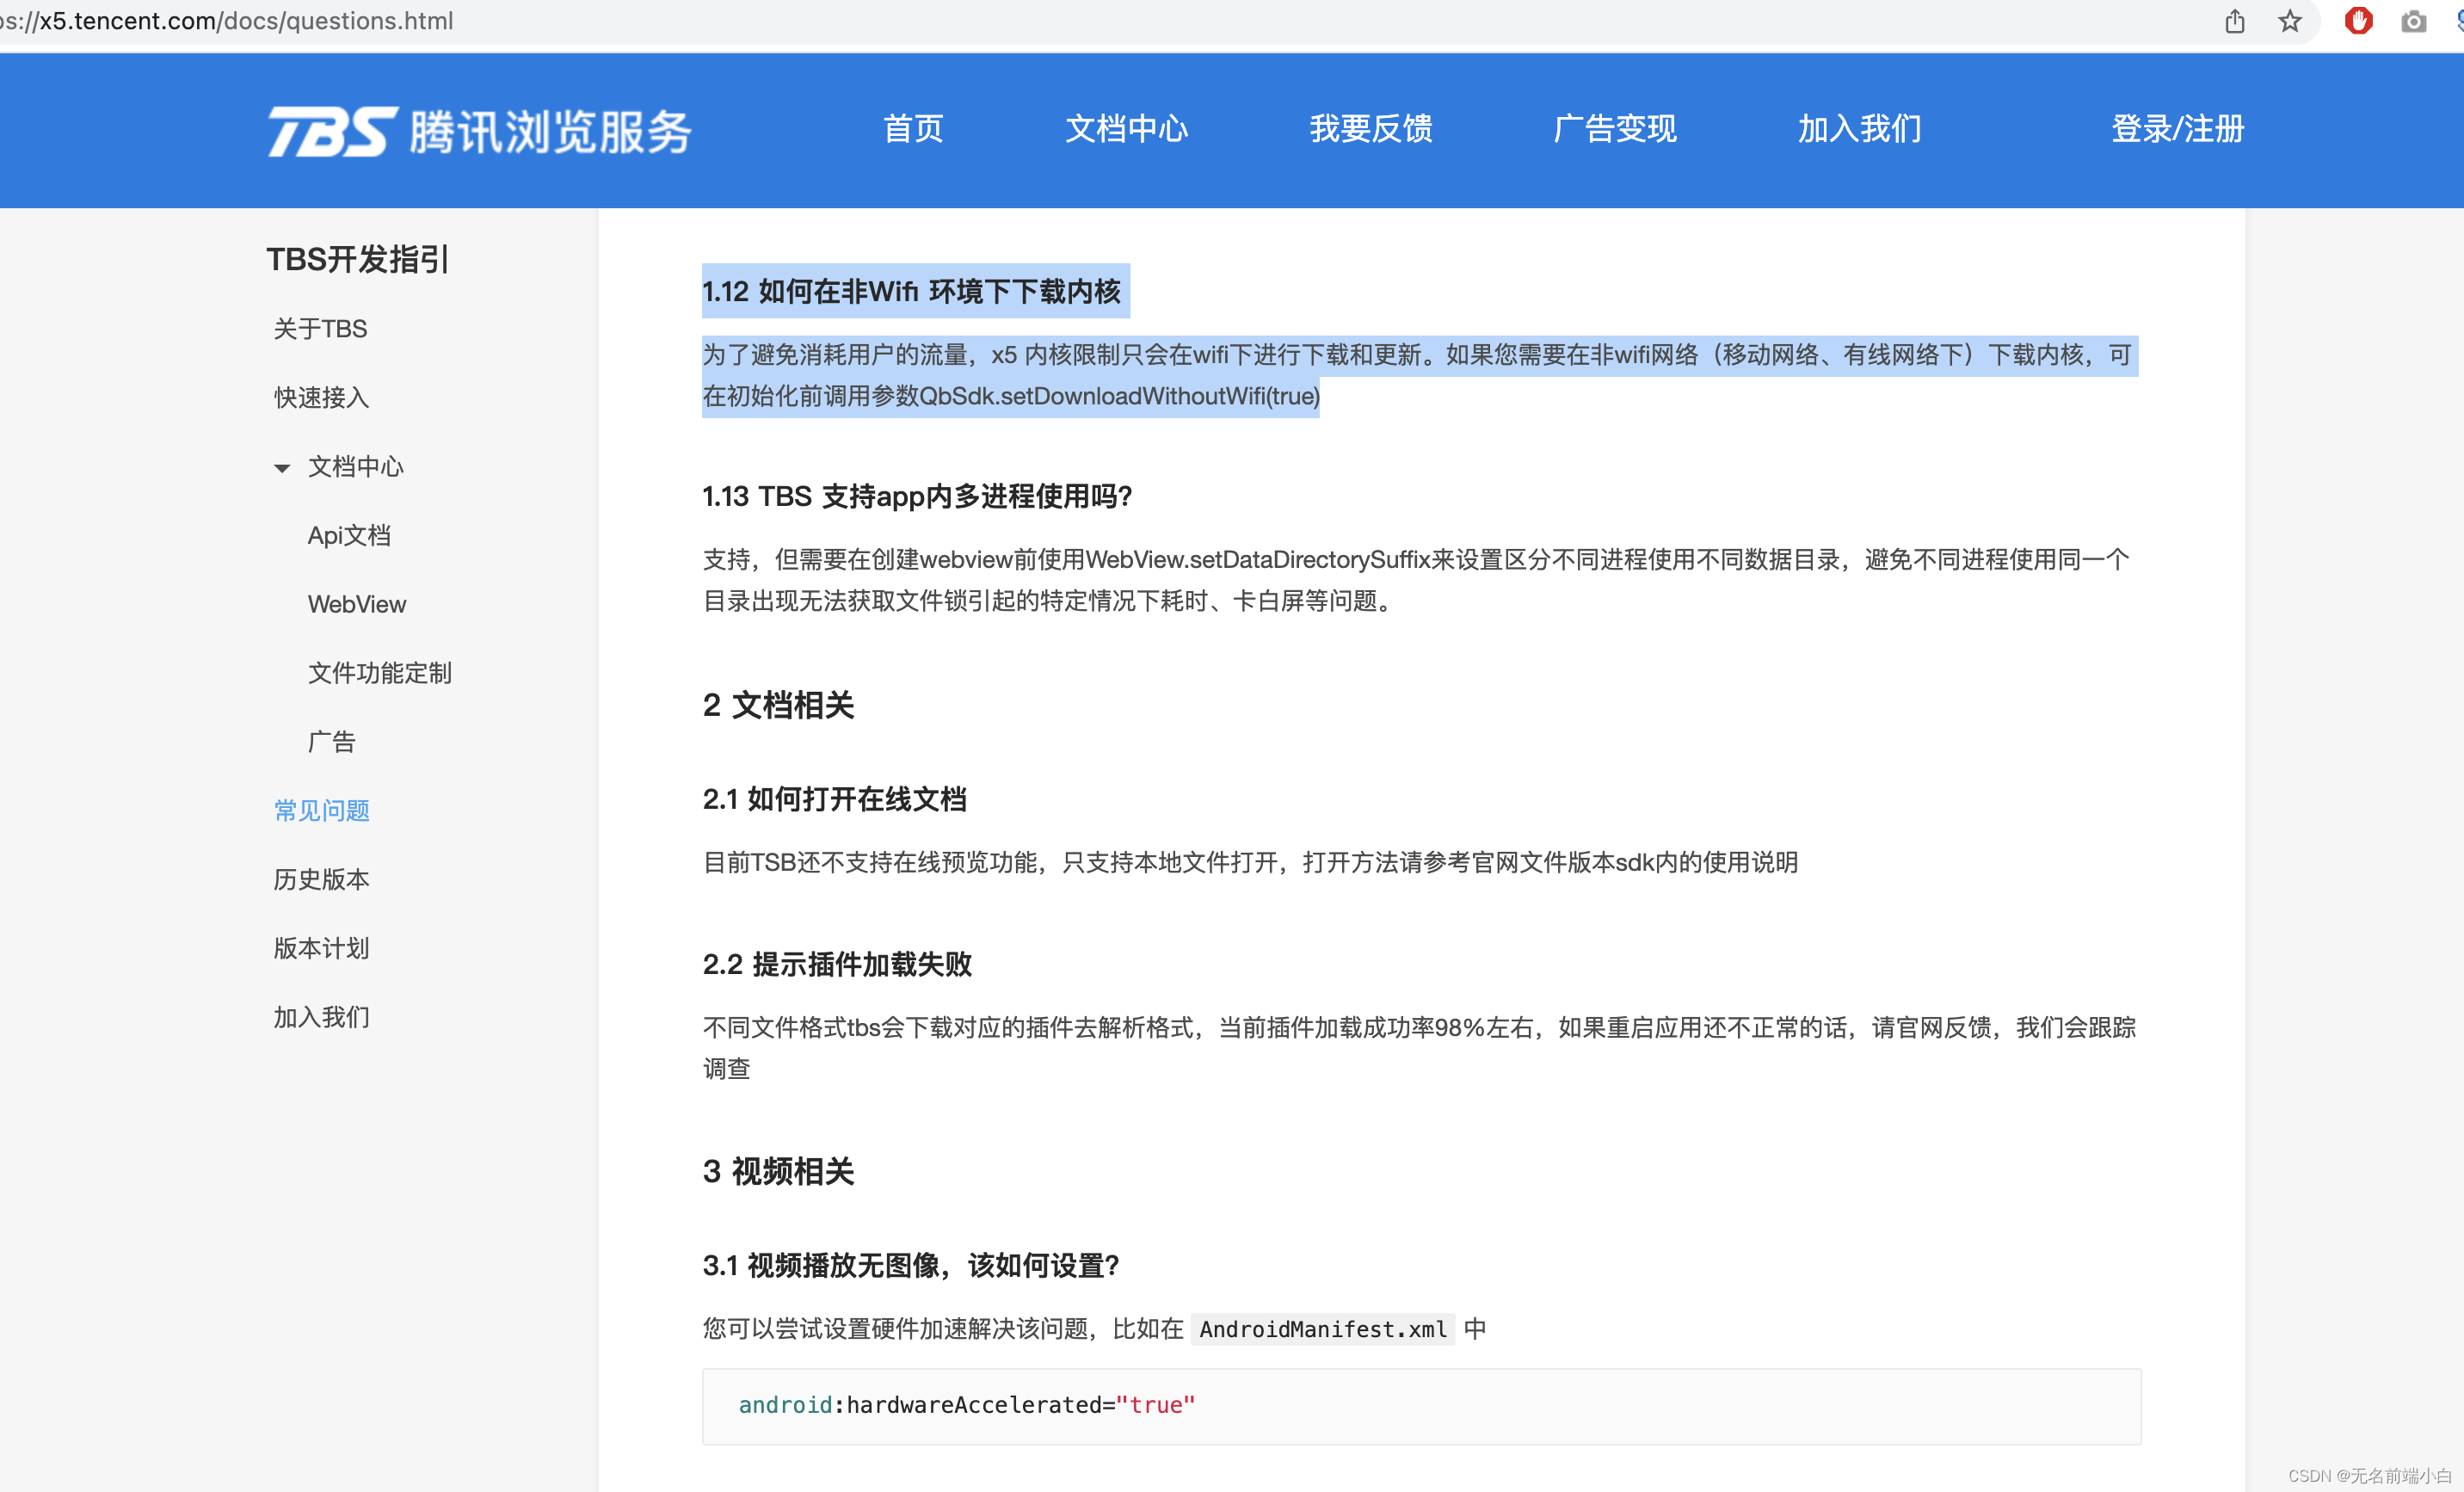Open 文档中心 from the top navigation

tap(1127, 129)
